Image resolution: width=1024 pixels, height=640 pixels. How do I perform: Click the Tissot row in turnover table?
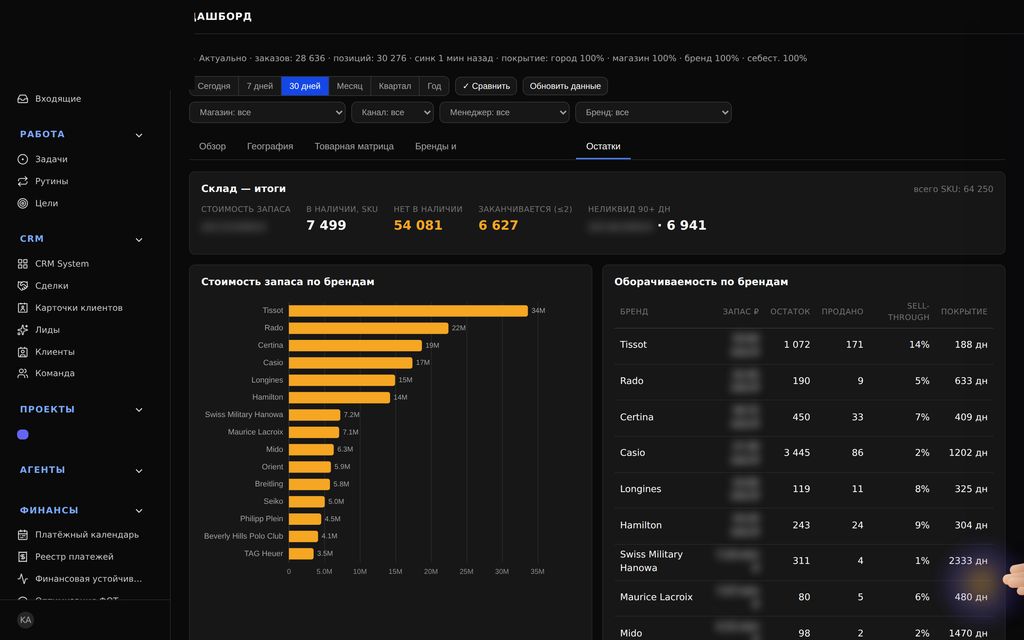803,345
